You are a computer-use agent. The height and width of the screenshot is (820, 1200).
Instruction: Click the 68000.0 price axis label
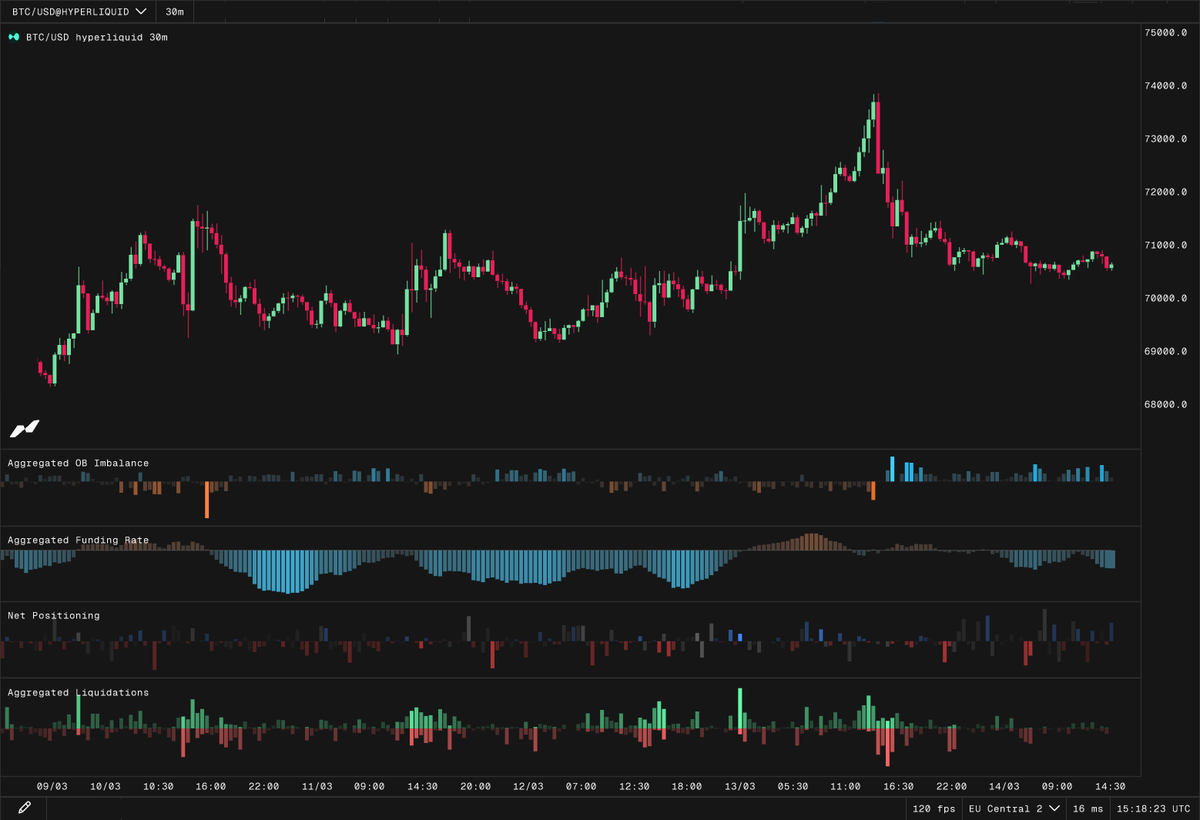(1165, 404)
